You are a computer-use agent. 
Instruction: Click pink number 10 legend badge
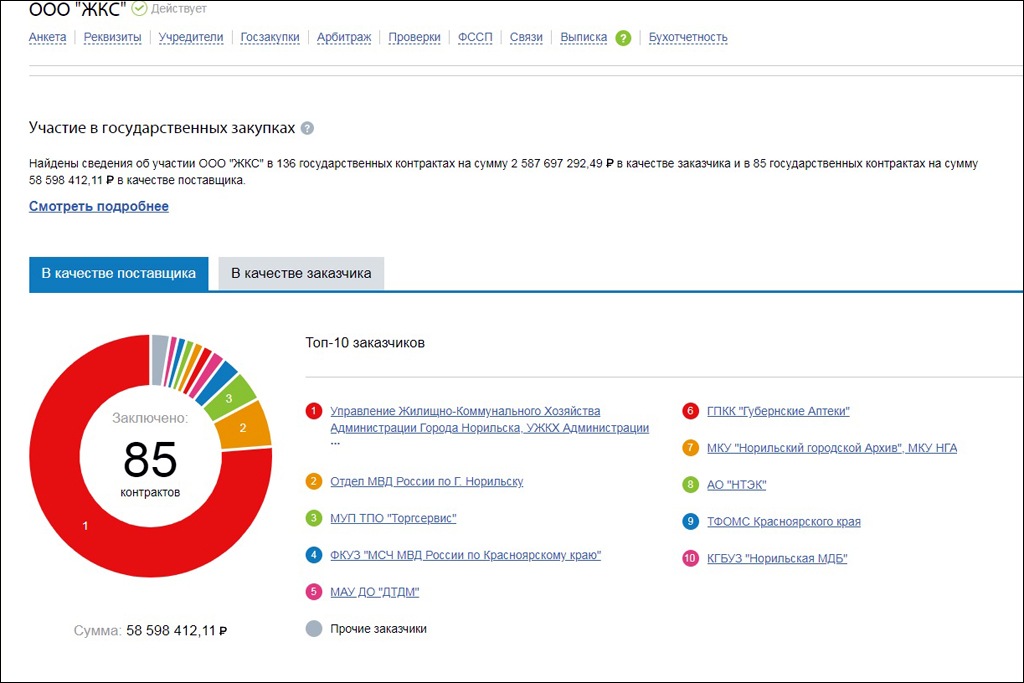(690, 559)
